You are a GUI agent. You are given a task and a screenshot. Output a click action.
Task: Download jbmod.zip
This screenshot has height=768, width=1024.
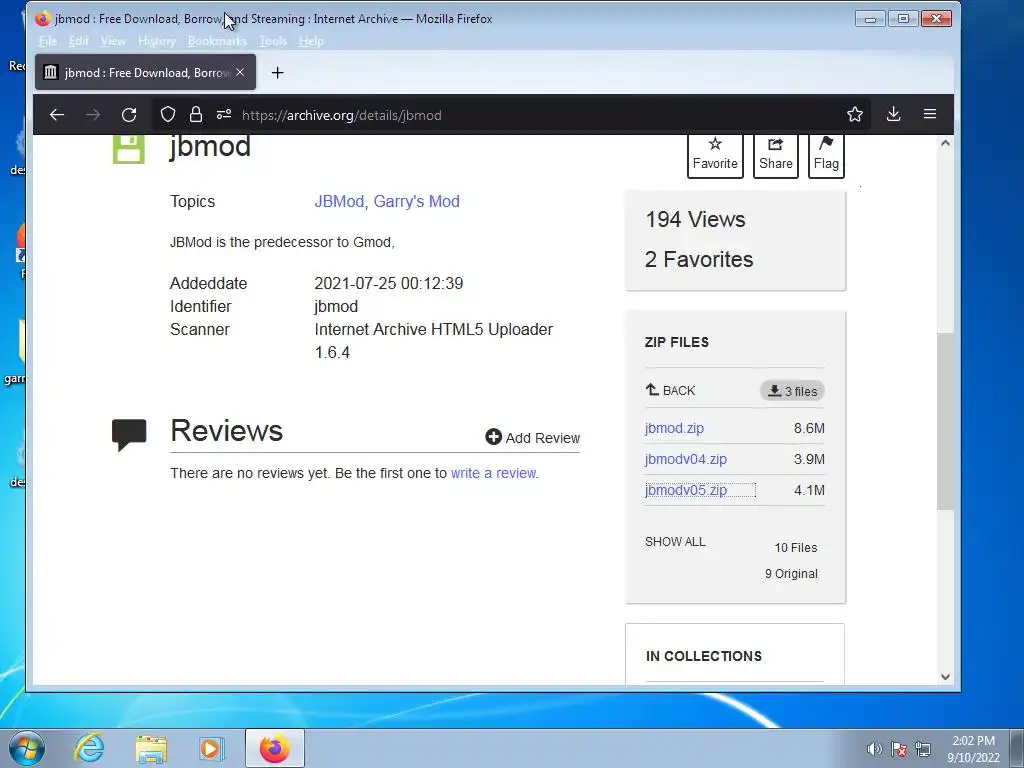click(x=674, y=428)
